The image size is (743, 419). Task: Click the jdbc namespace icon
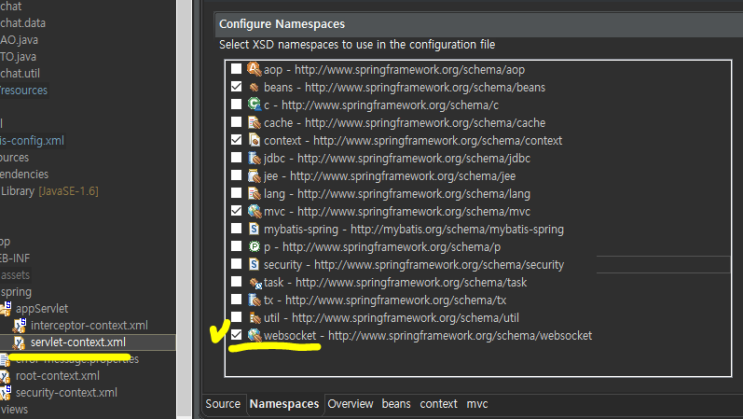coord(254,158)
